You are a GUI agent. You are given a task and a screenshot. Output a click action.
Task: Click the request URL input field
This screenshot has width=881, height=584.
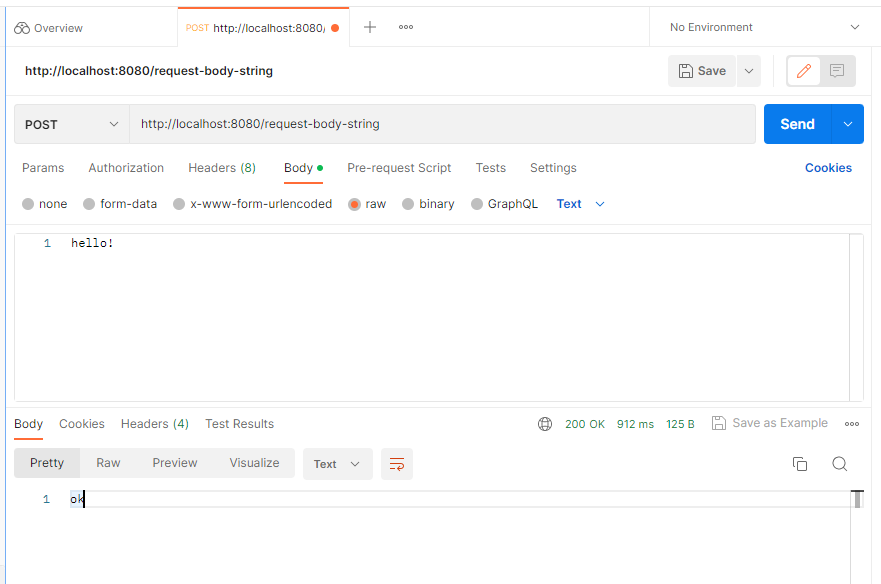pos(442,124)
